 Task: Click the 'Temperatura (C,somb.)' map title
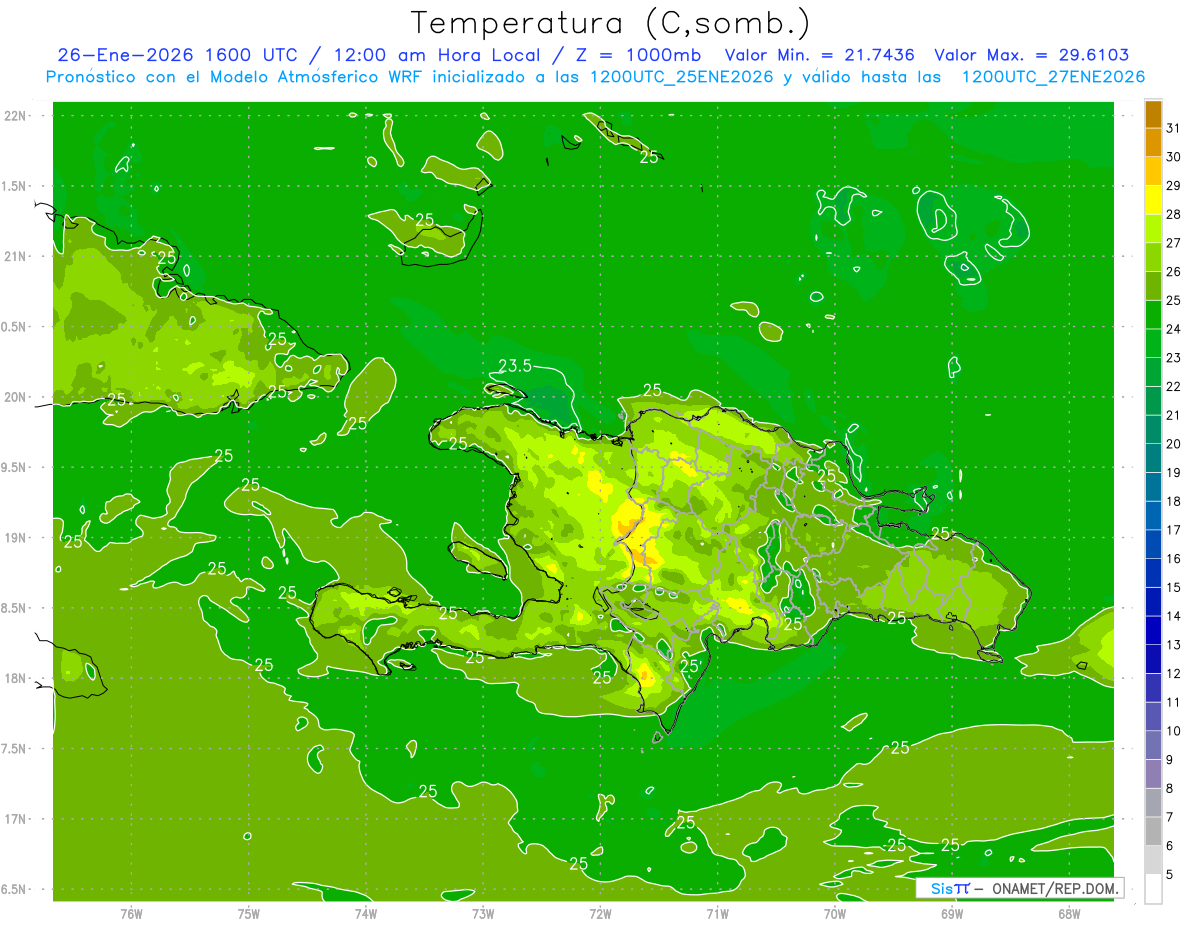point(611,23)
